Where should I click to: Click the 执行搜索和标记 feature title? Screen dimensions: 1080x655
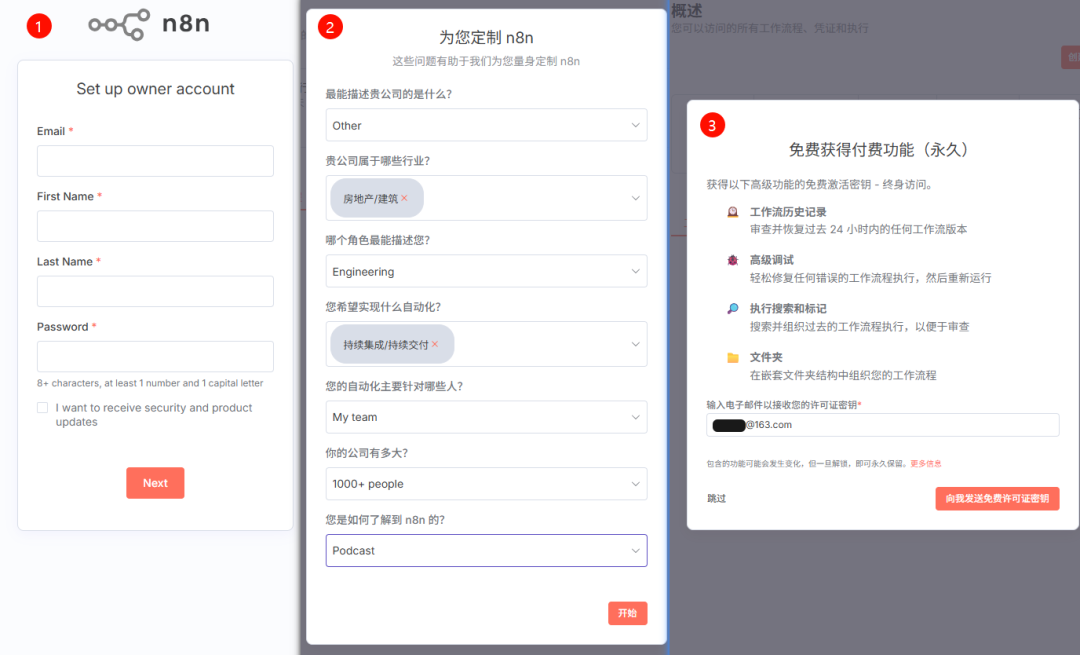pyautogui.click(x=788, y=309)
